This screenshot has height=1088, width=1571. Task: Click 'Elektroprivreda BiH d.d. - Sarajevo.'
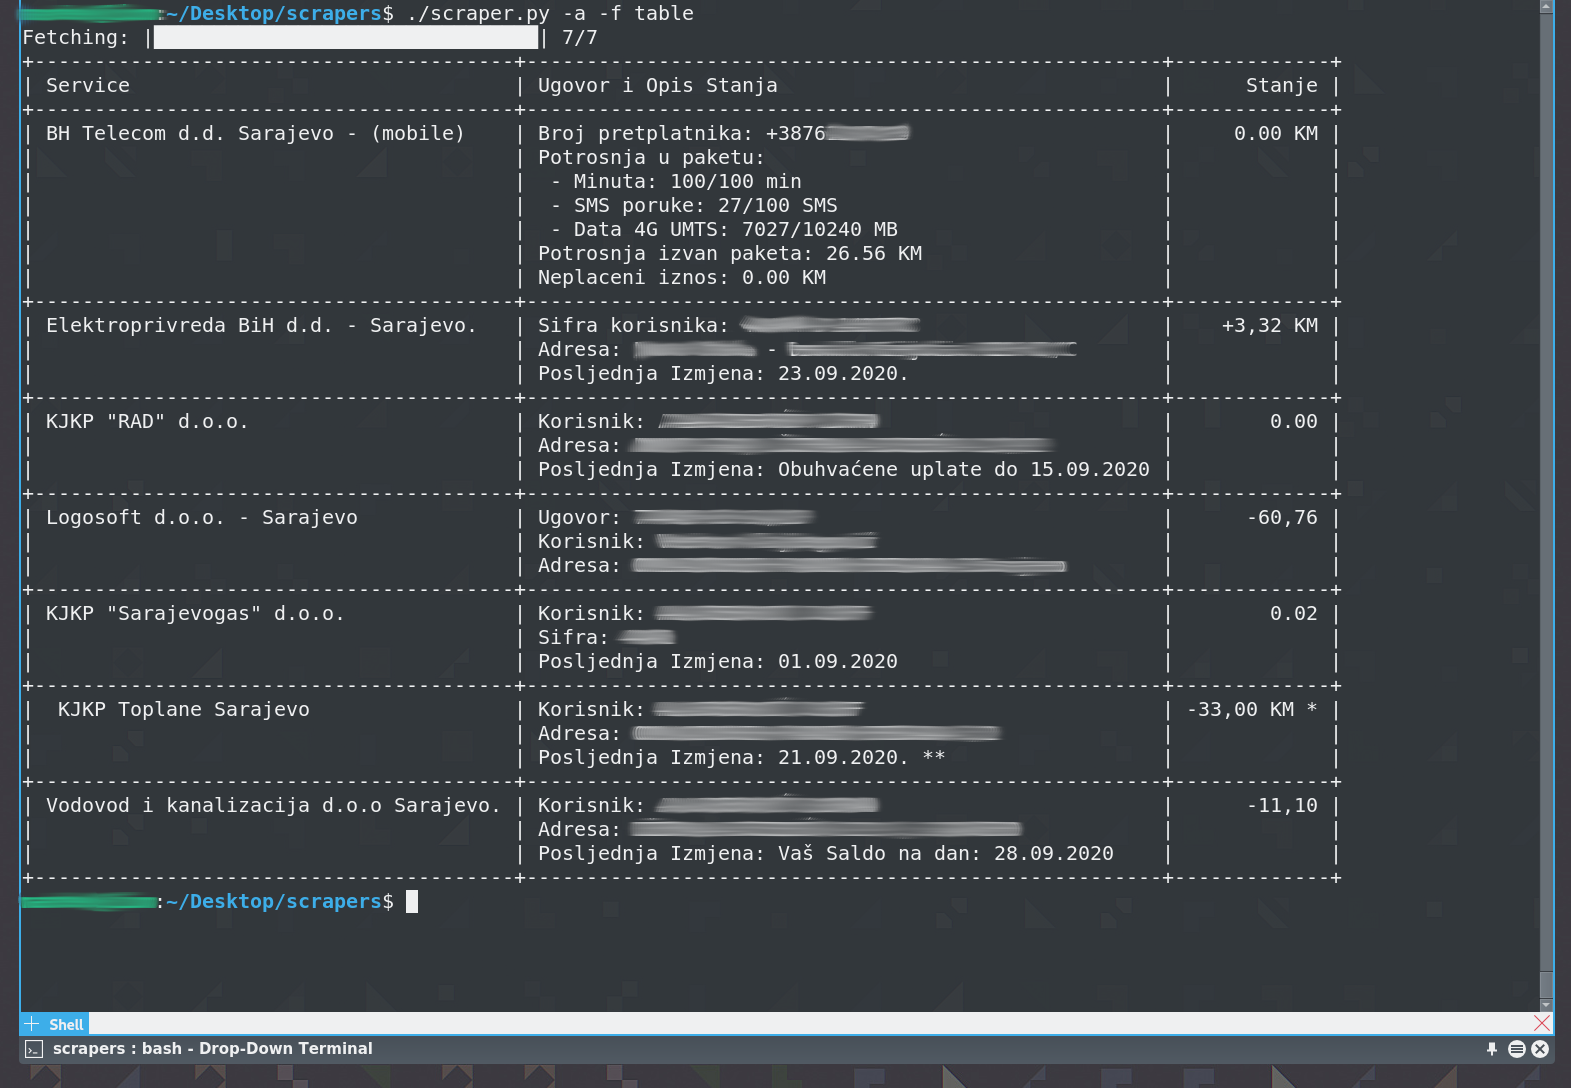(x=262, y=326)
